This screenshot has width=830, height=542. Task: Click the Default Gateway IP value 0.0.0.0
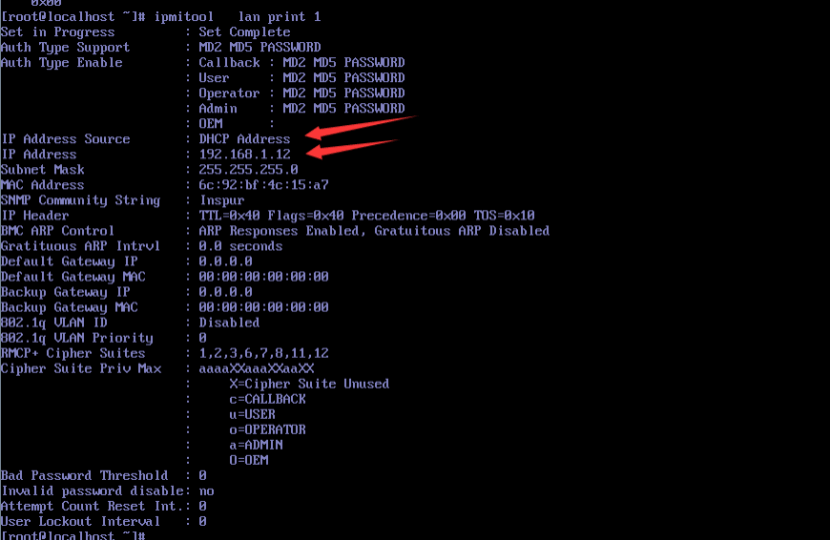tap(225, 261)
